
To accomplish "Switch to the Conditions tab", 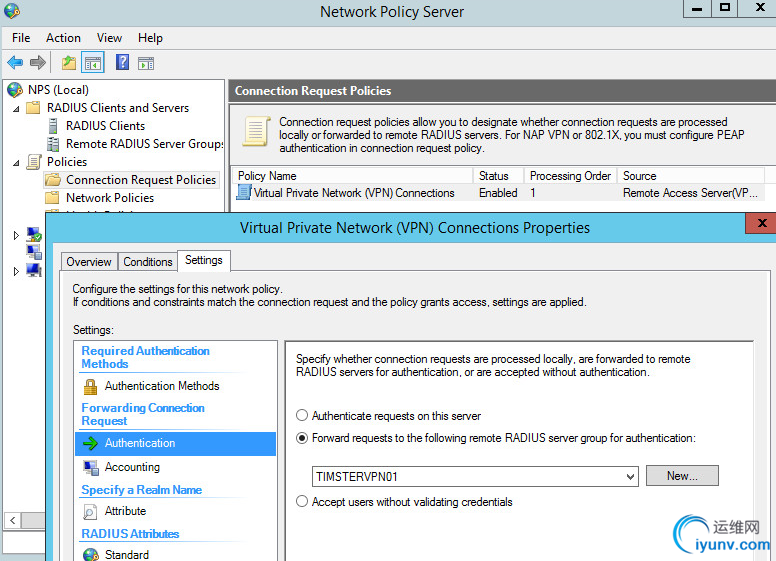I will [x=148, y=262].
